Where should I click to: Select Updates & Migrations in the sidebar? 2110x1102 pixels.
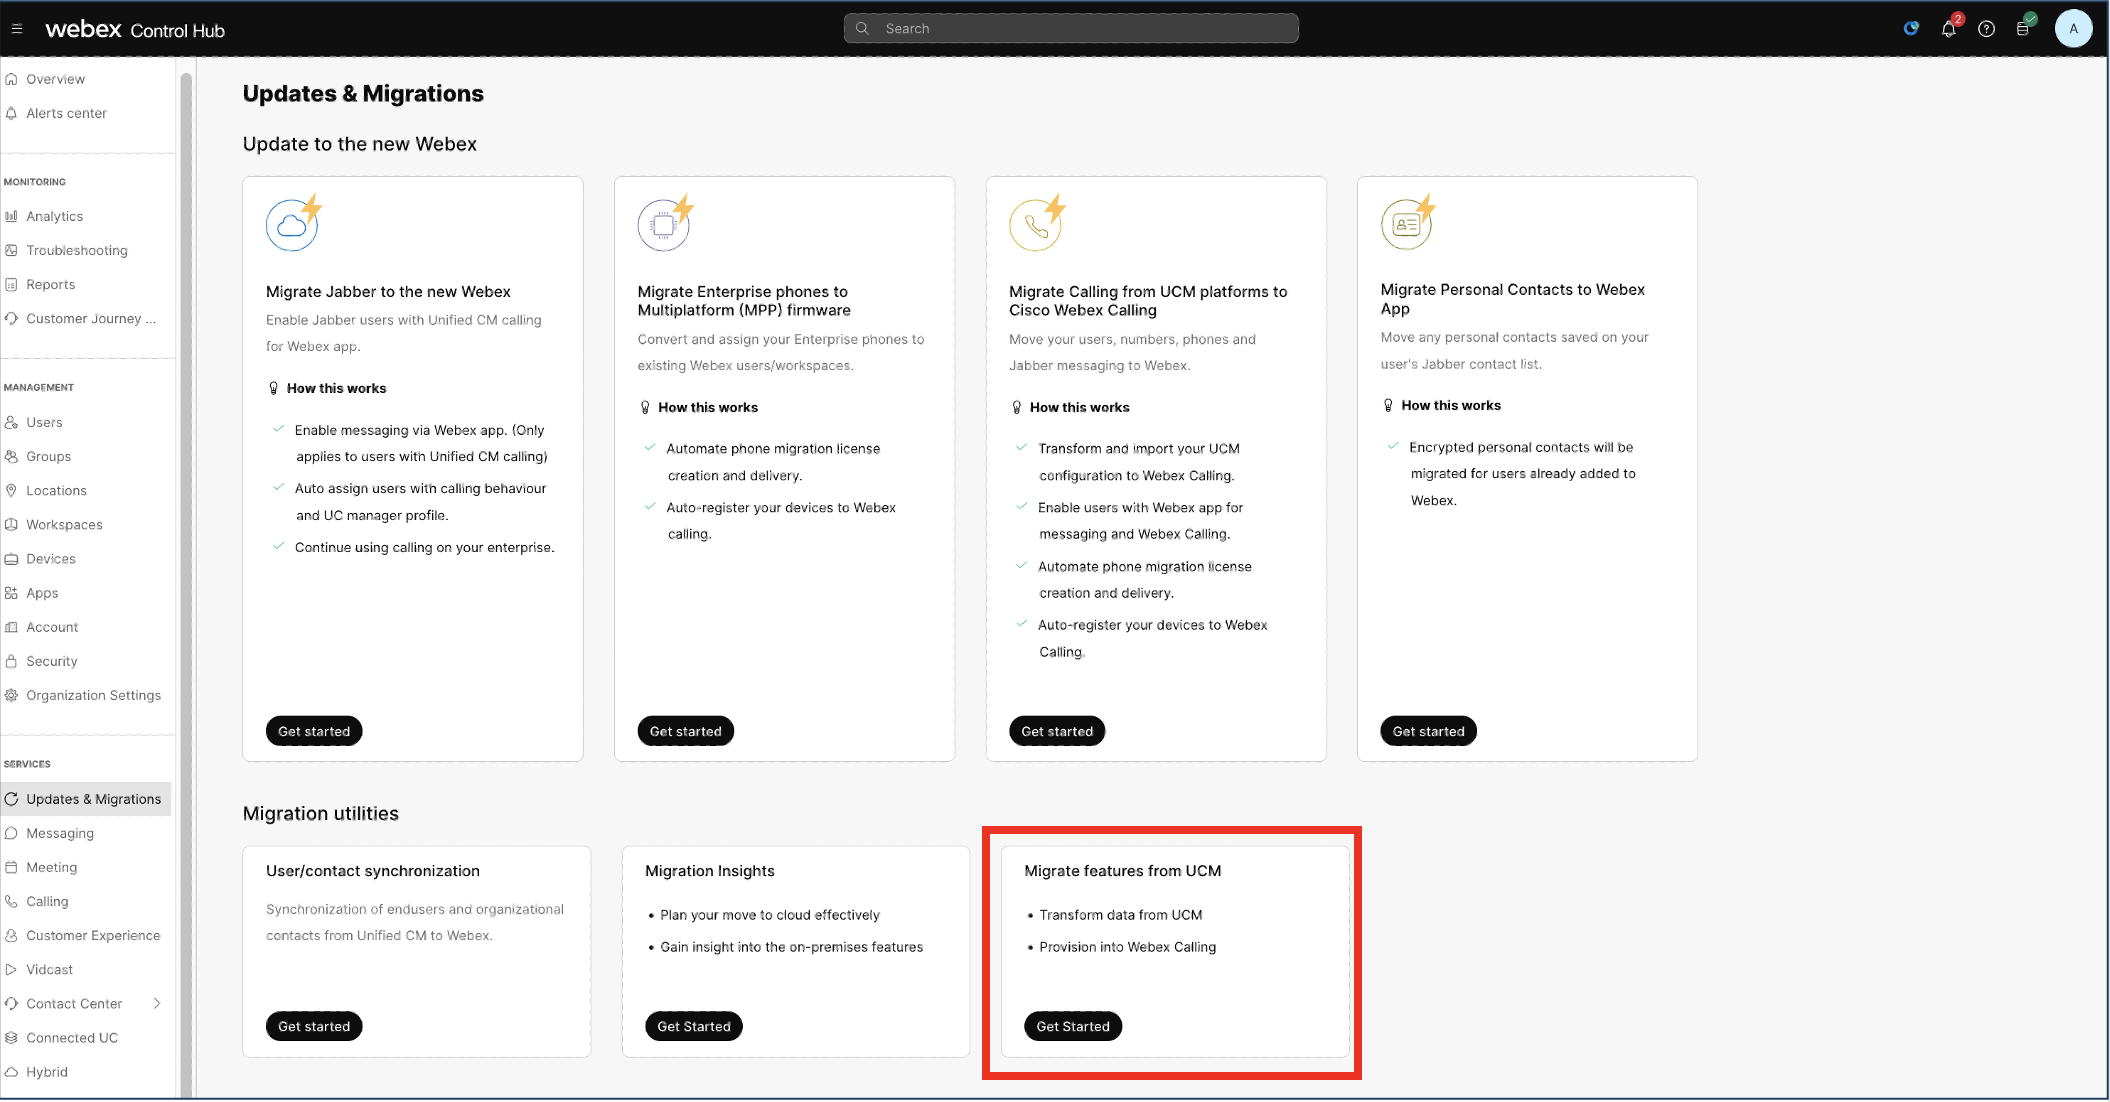point(93,799)
